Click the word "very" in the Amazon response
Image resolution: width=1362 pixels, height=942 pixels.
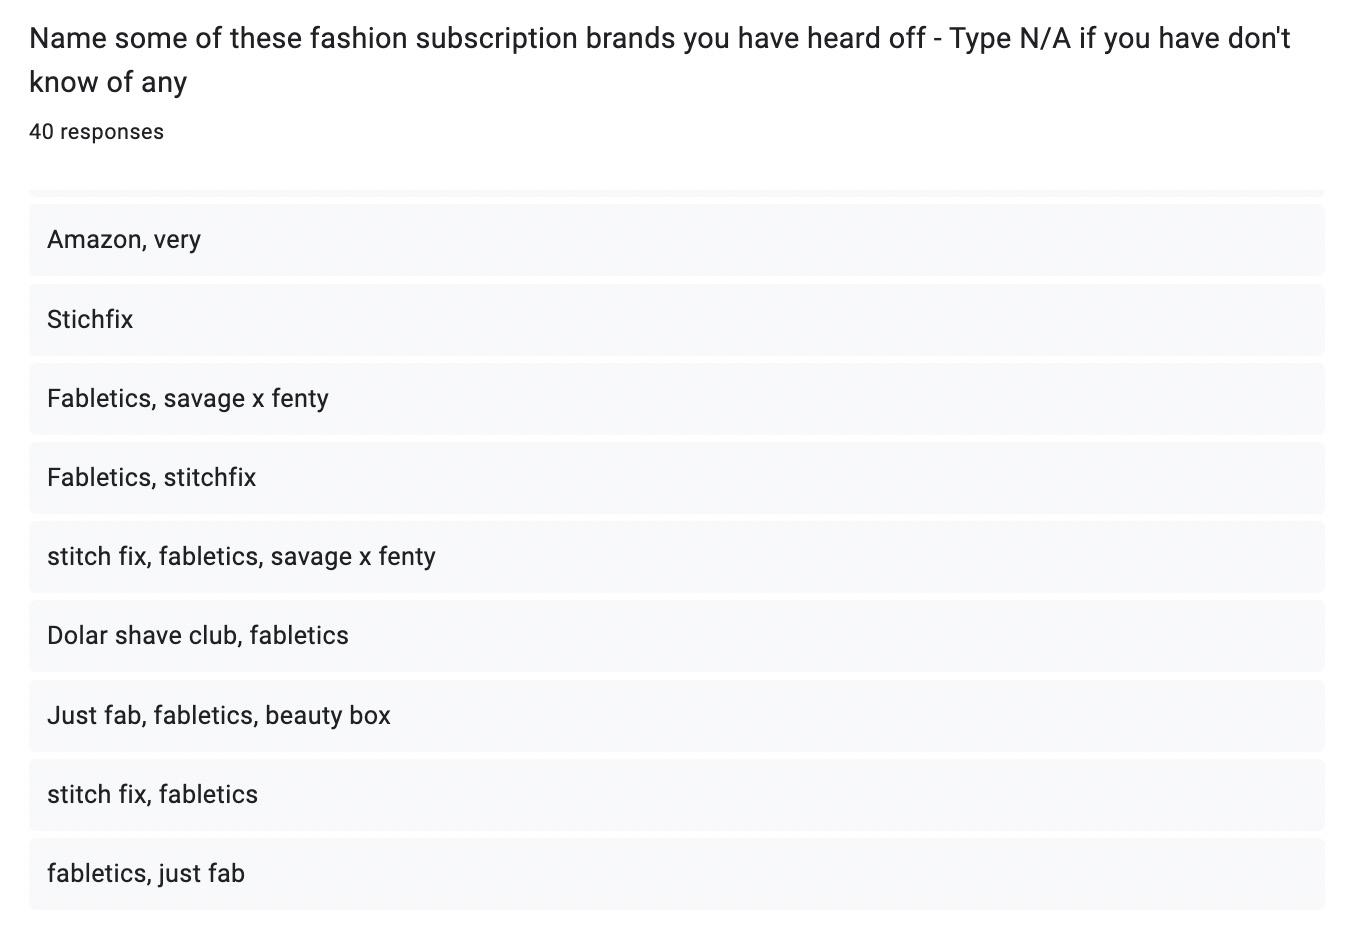[177, 240]
